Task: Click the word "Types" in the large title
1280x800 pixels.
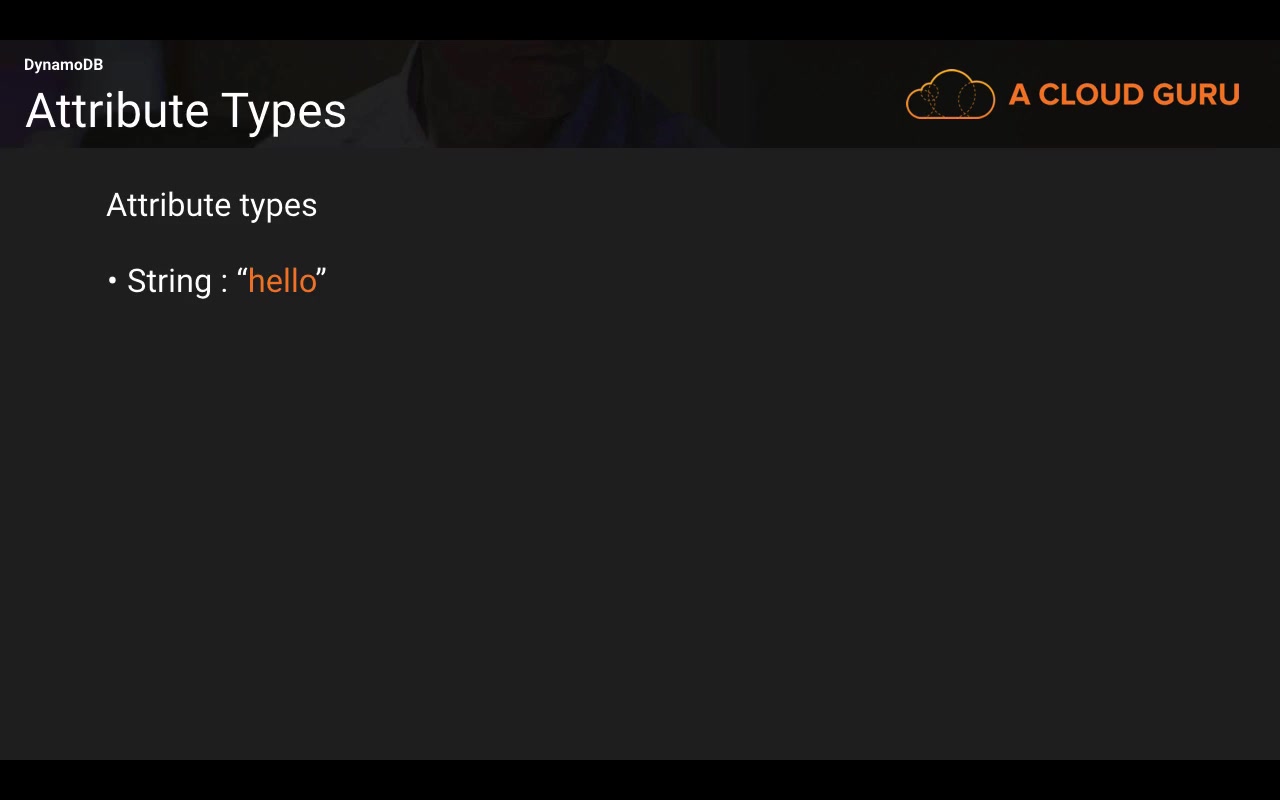Action: click(284, 111)
